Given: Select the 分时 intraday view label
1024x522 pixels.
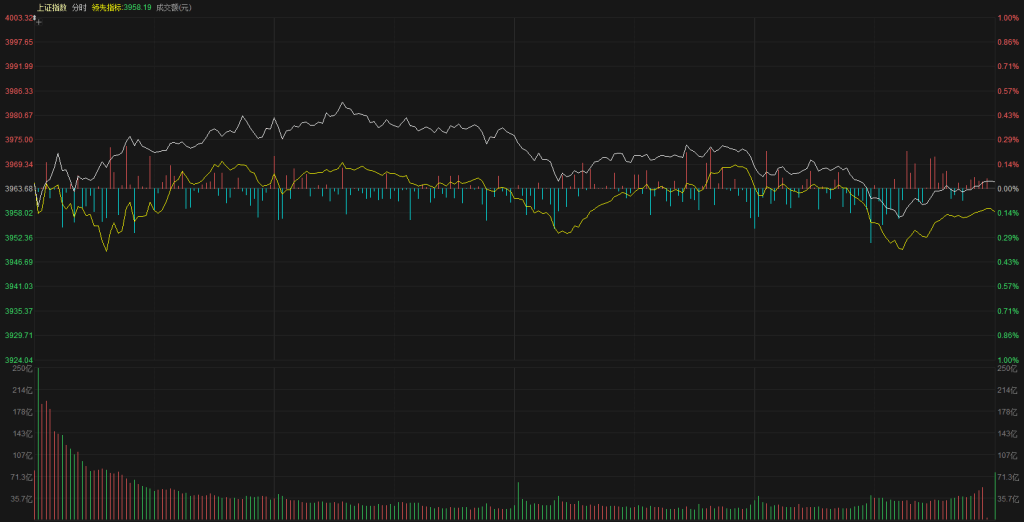Looking at the screenshot, I should (80, 7).
